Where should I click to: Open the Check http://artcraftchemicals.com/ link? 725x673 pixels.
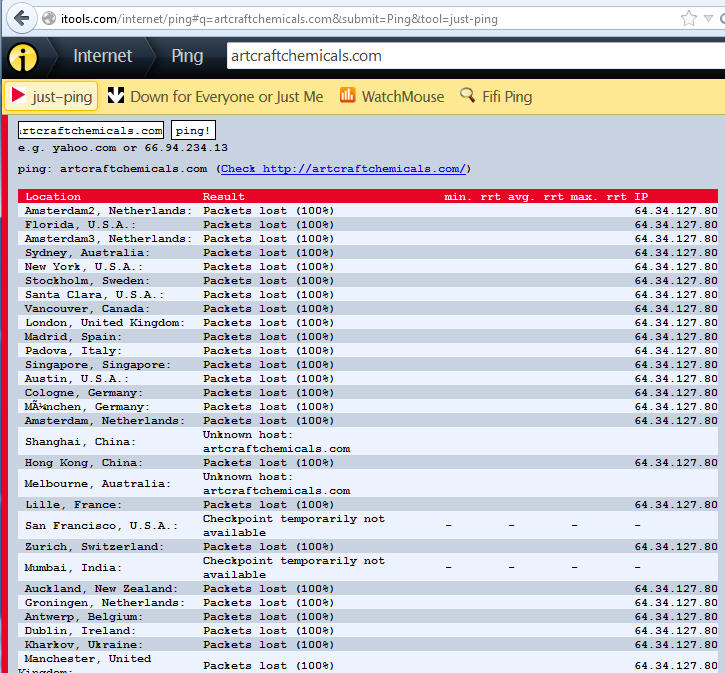[x=344, y=169]
